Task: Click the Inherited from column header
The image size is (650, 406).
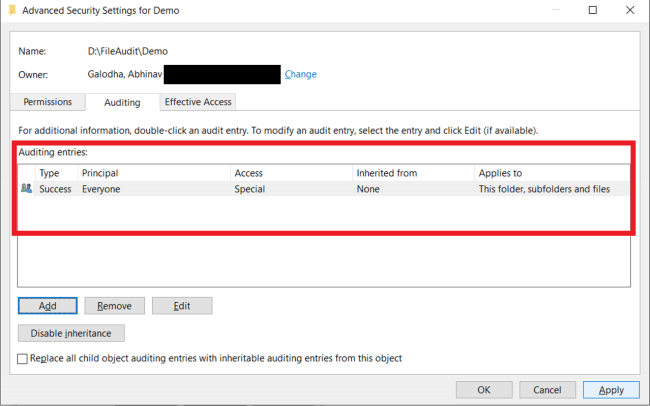Action: 413,173
